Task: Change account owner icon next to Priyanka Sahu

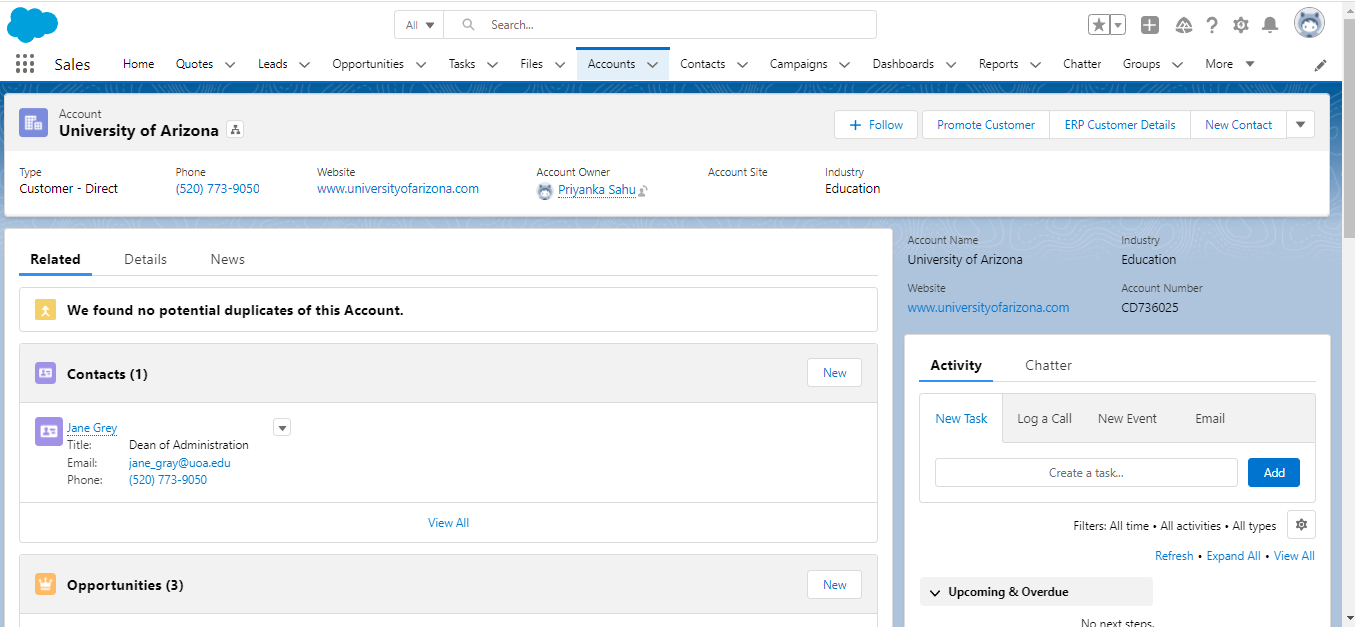Action: click(643, 191)
